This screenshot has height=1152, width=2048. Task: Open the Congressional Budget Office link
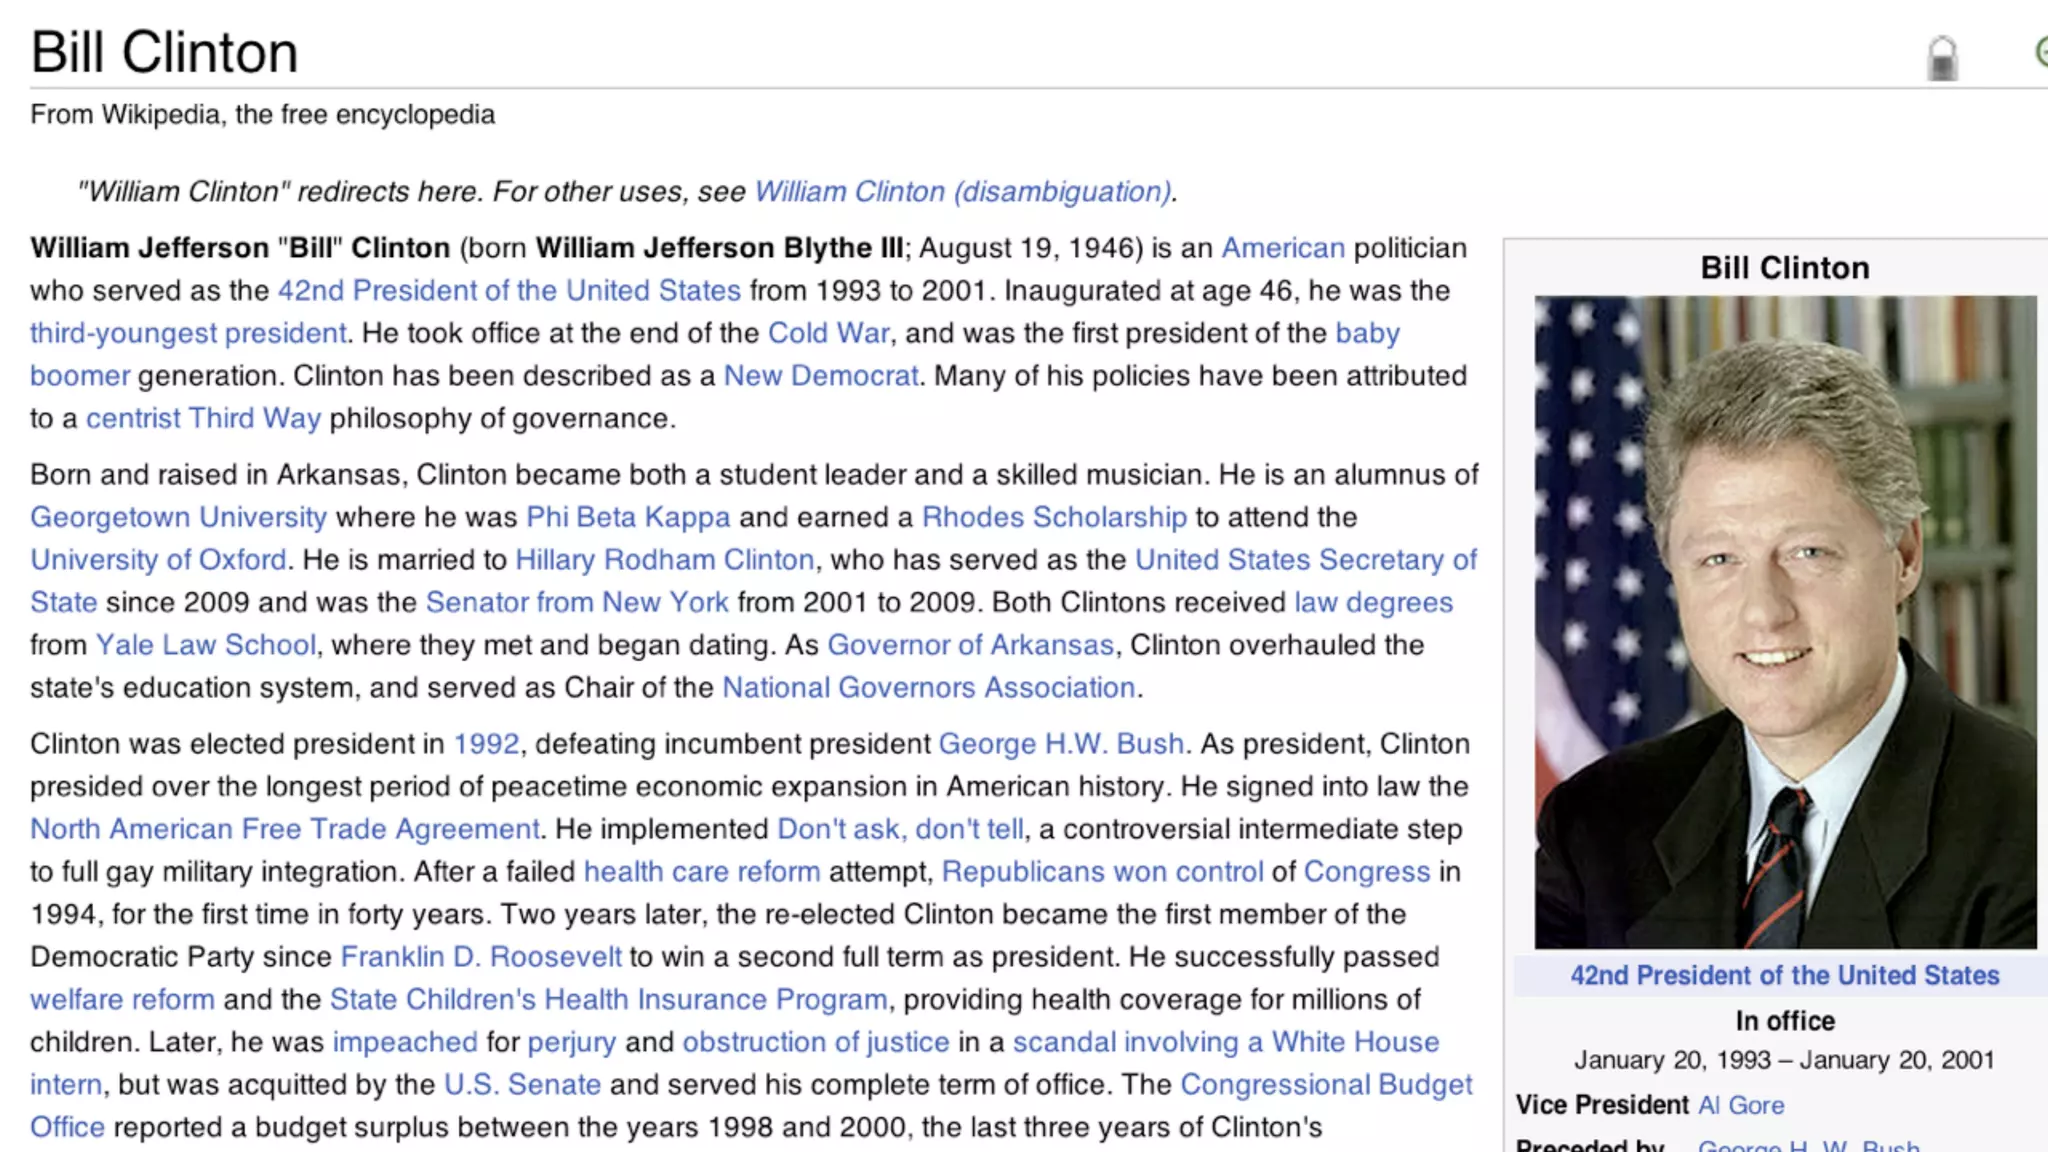click(1326, 1085)
